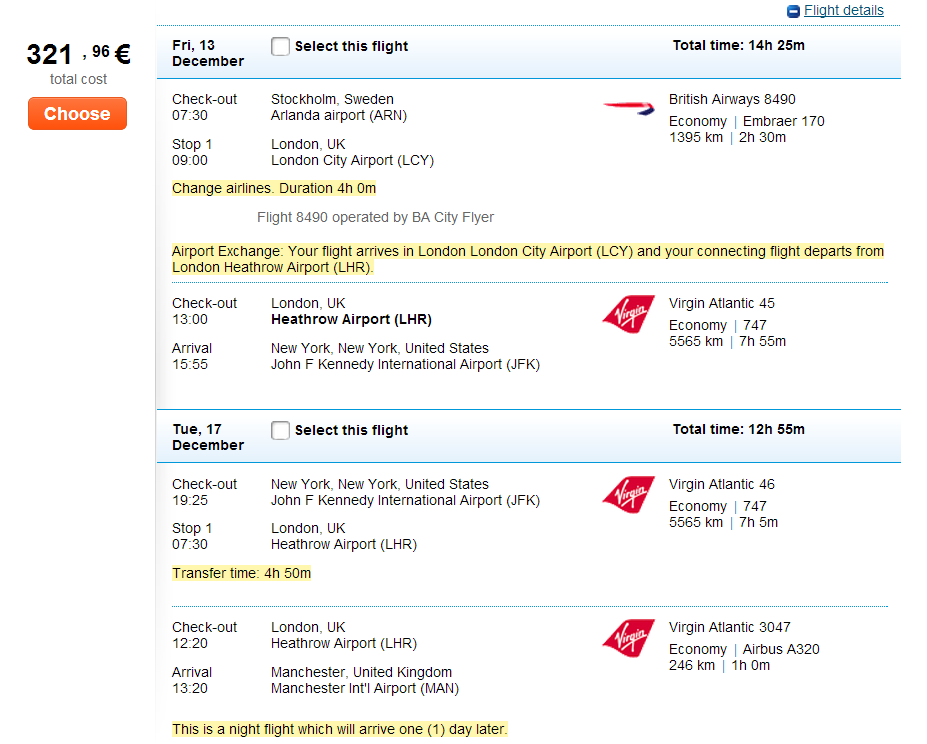Tick the Fri, 13 December flight checkbox

[x=281, y=46]
